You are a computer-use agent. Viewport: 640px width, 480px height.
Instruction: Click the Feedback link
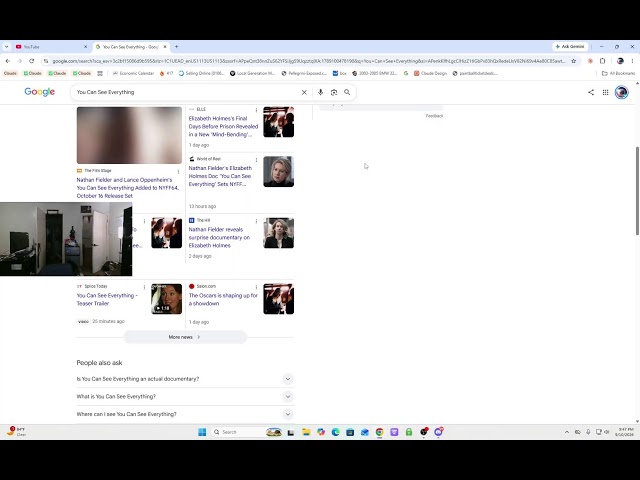(434, 116)
